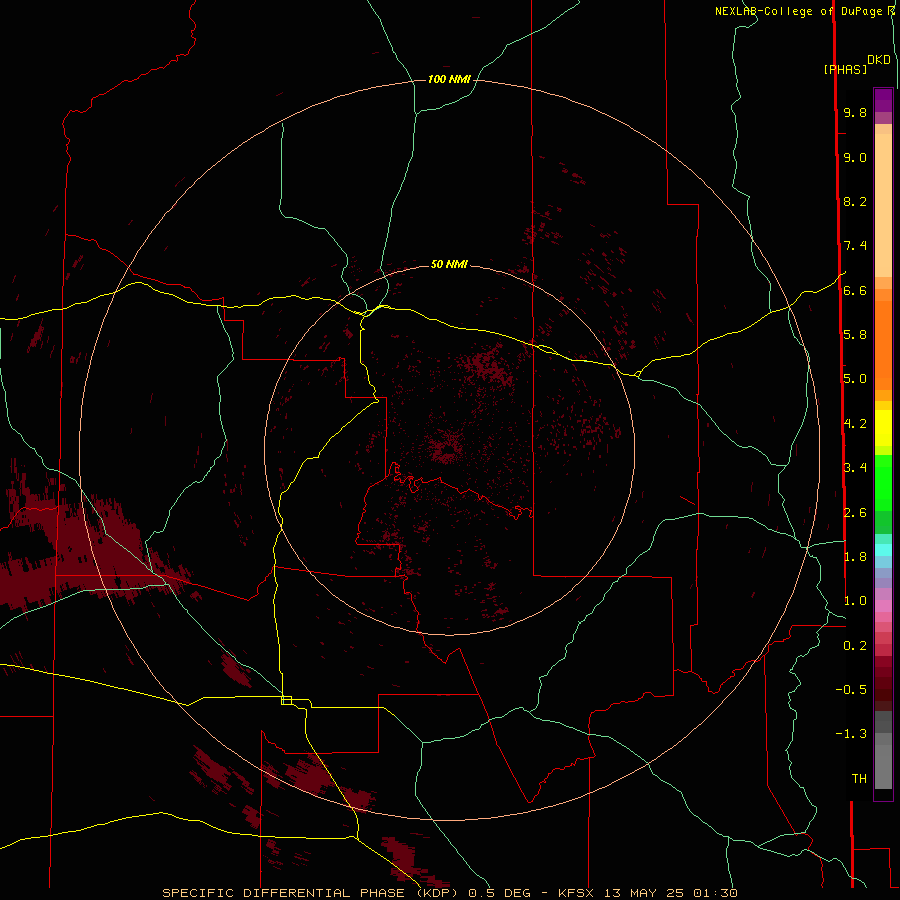This screenshot has width=900, height=900.
Task: Click the 8.2 legend value
Action: 855,201
